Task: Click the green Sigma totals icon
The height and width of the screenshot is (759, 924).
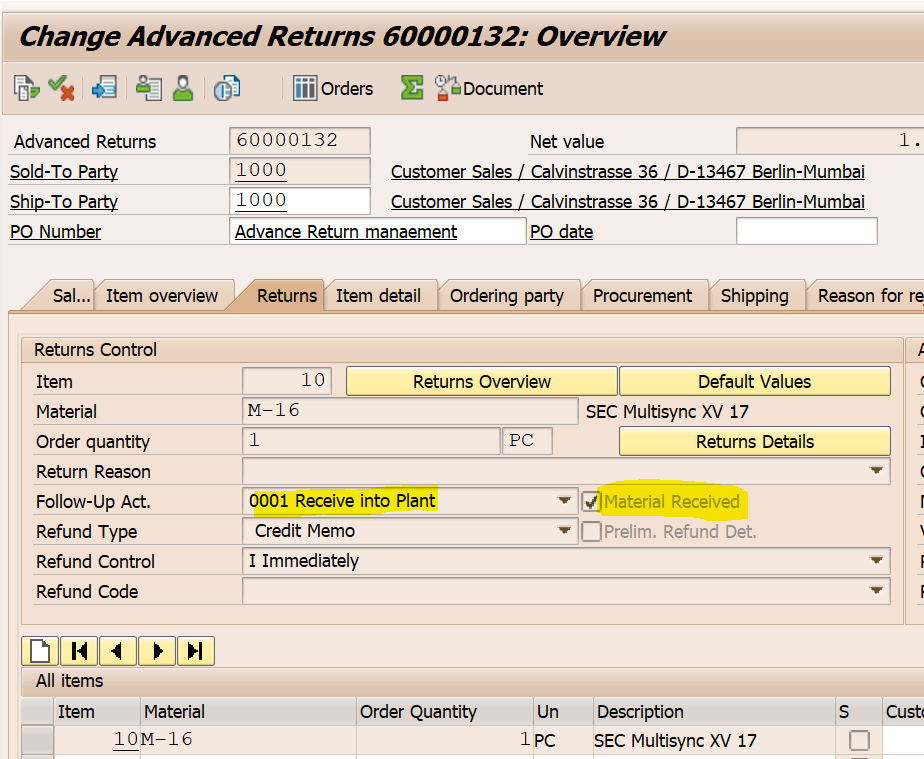Action: point(410,88)
